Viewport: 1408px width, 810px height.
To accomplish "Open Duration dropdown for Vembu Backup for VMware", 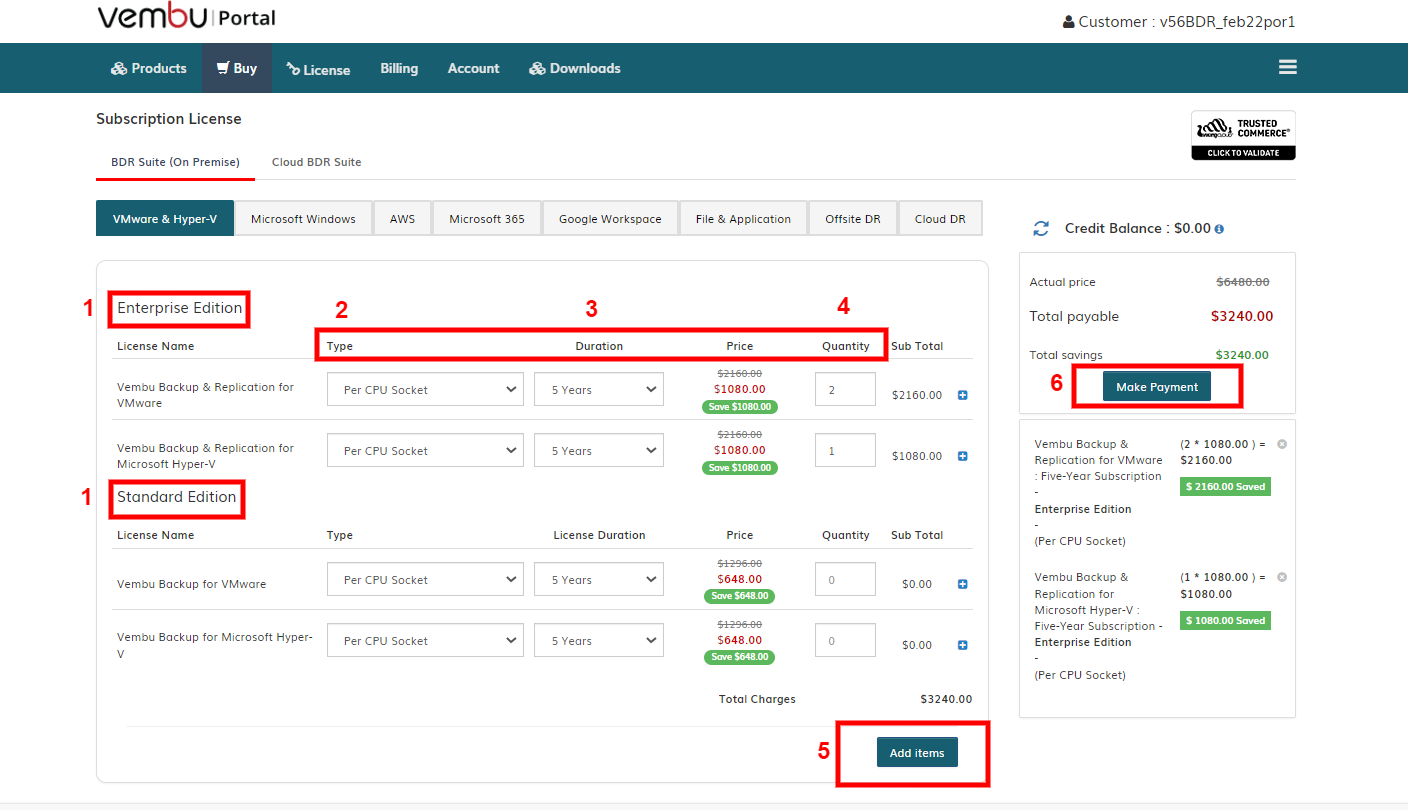I will (599, 580).
